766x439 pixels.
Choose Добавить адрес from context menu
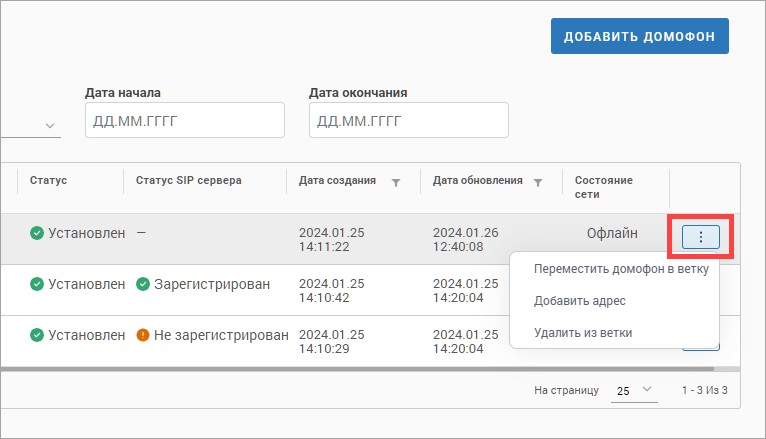[580, 300]
